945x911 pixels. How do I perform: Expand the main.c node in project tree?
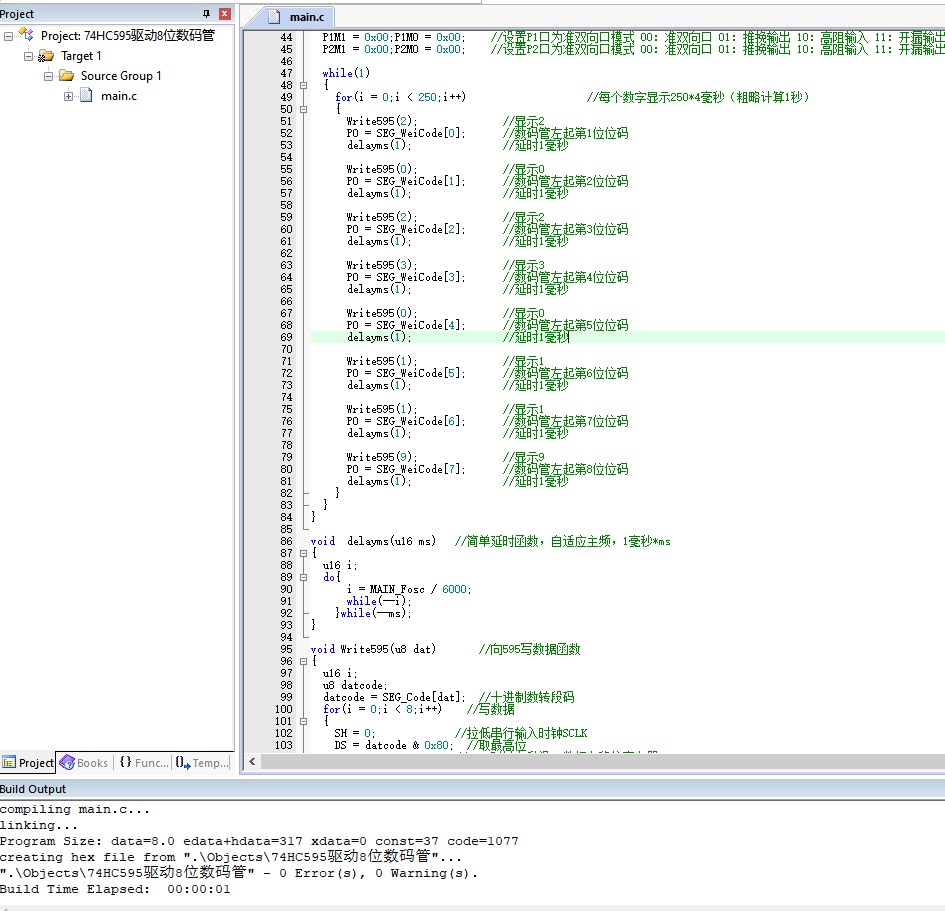[68, 96]
